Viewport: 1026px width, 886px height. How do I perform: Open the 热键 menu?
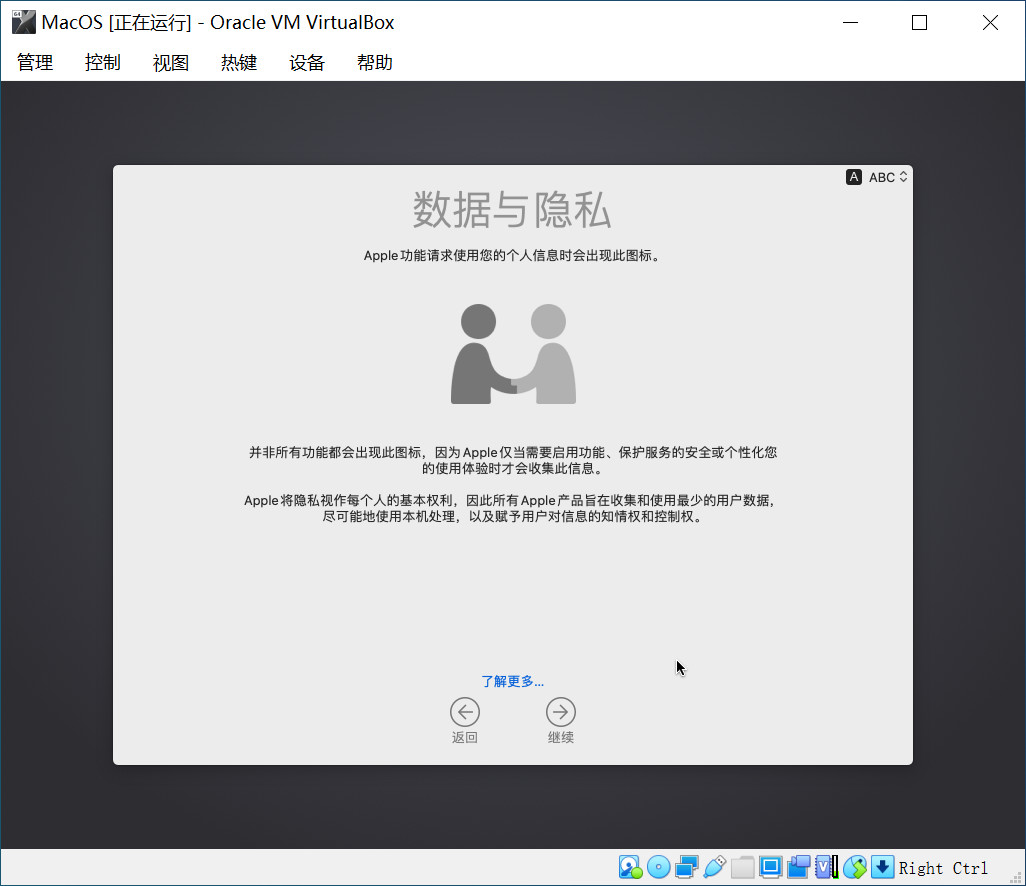pos(239,63)
